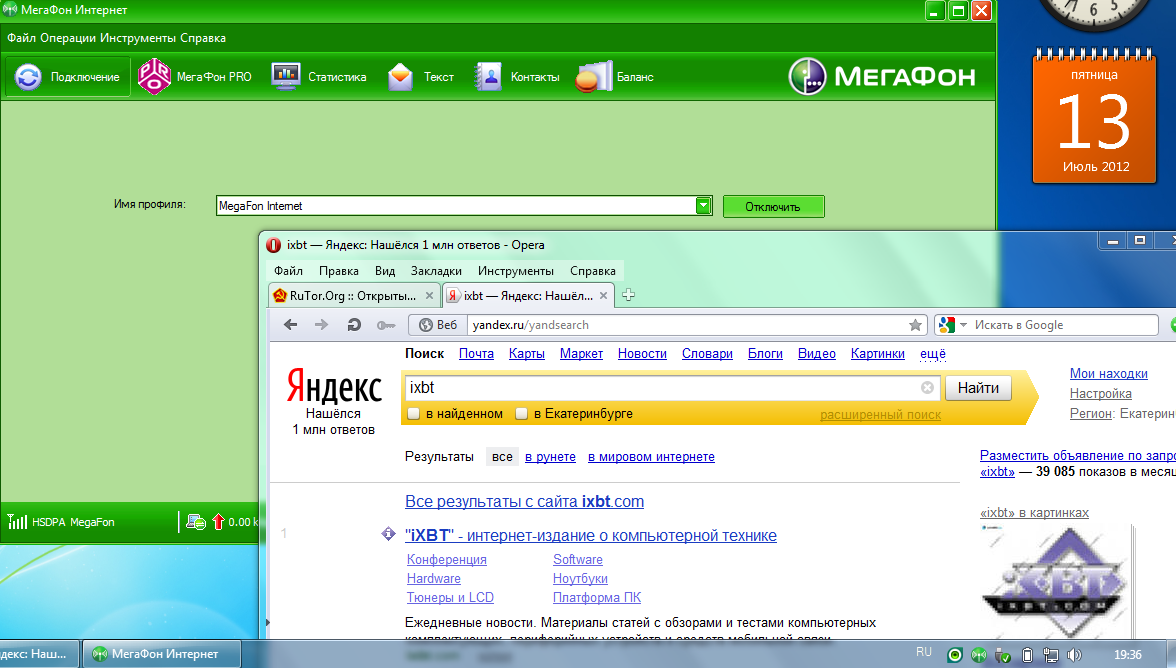
Task: Open the Google search engine dropdown in Opera
Action: pos(964,325)
